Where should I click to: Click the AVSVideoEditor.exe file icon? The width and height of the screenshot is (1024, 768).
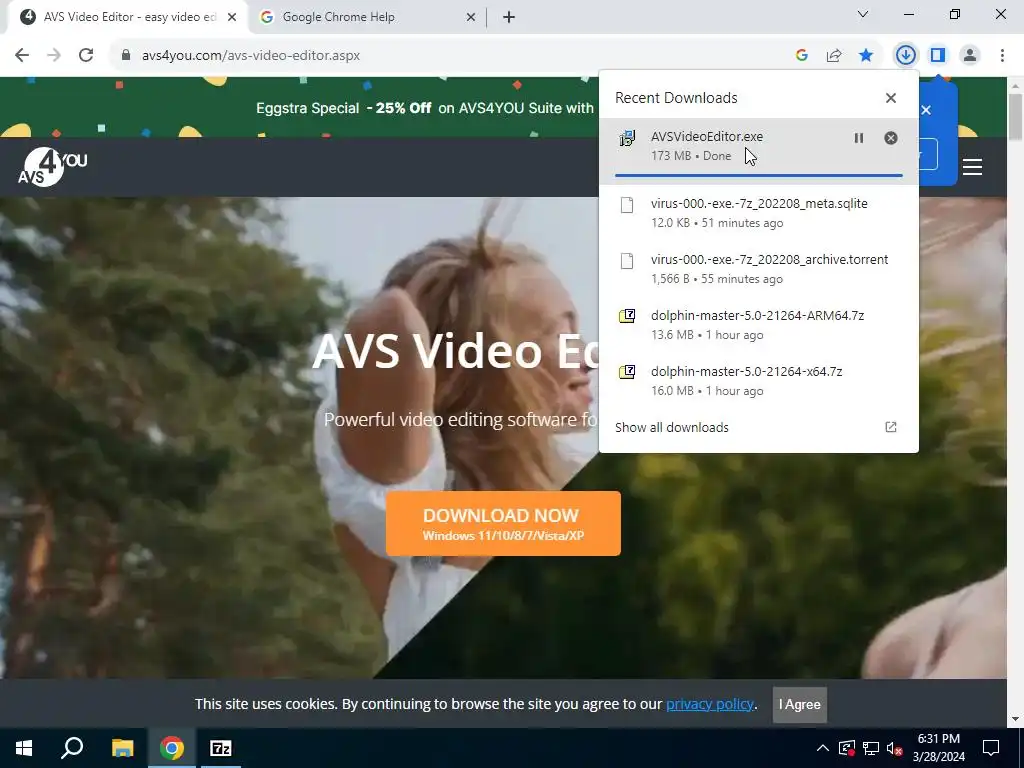pyautogui.click(x=627, y=138)
